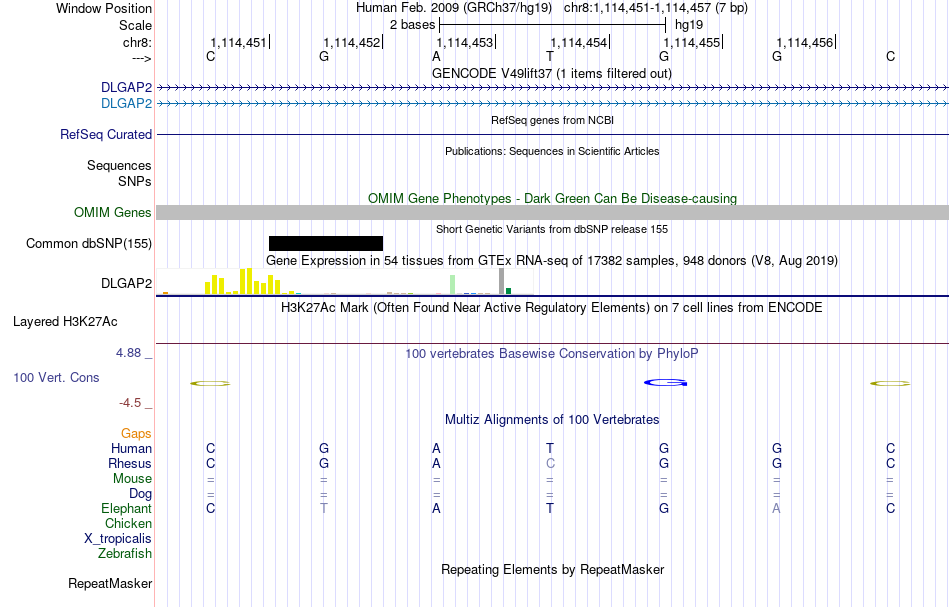This screenshot has width=950, height=607.
Task: Click the Scale label
Action: pyautogui.click(x=135, y=25)
